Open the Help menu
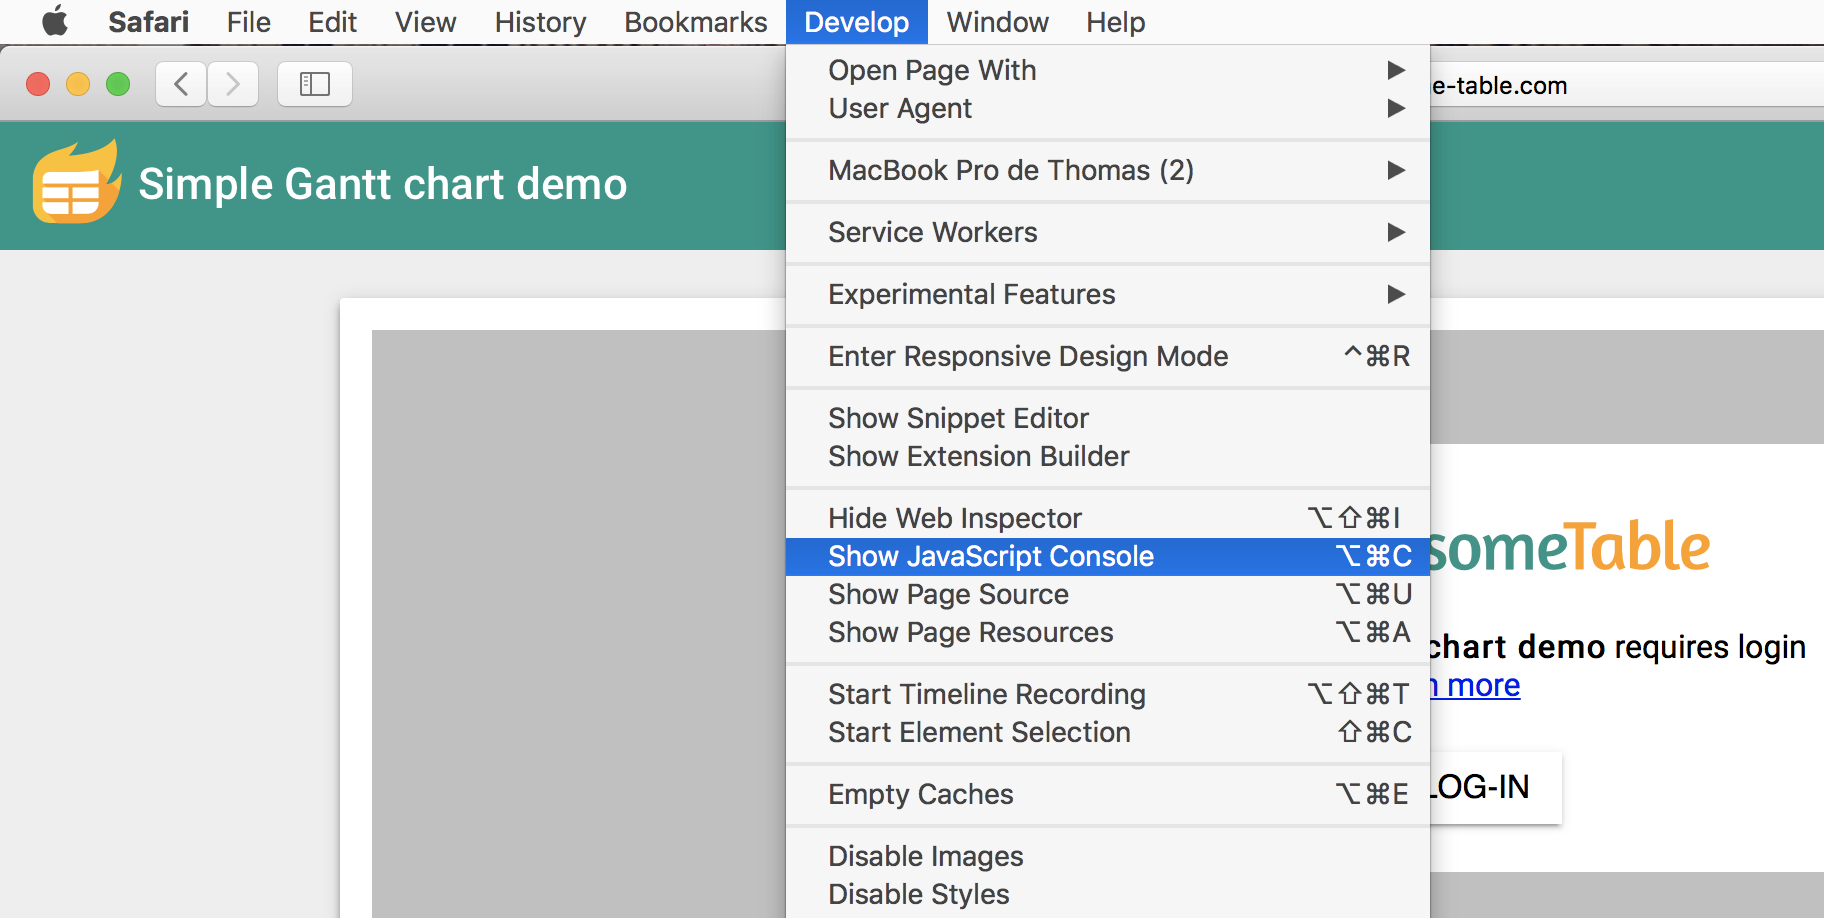 pos(1115,22)
